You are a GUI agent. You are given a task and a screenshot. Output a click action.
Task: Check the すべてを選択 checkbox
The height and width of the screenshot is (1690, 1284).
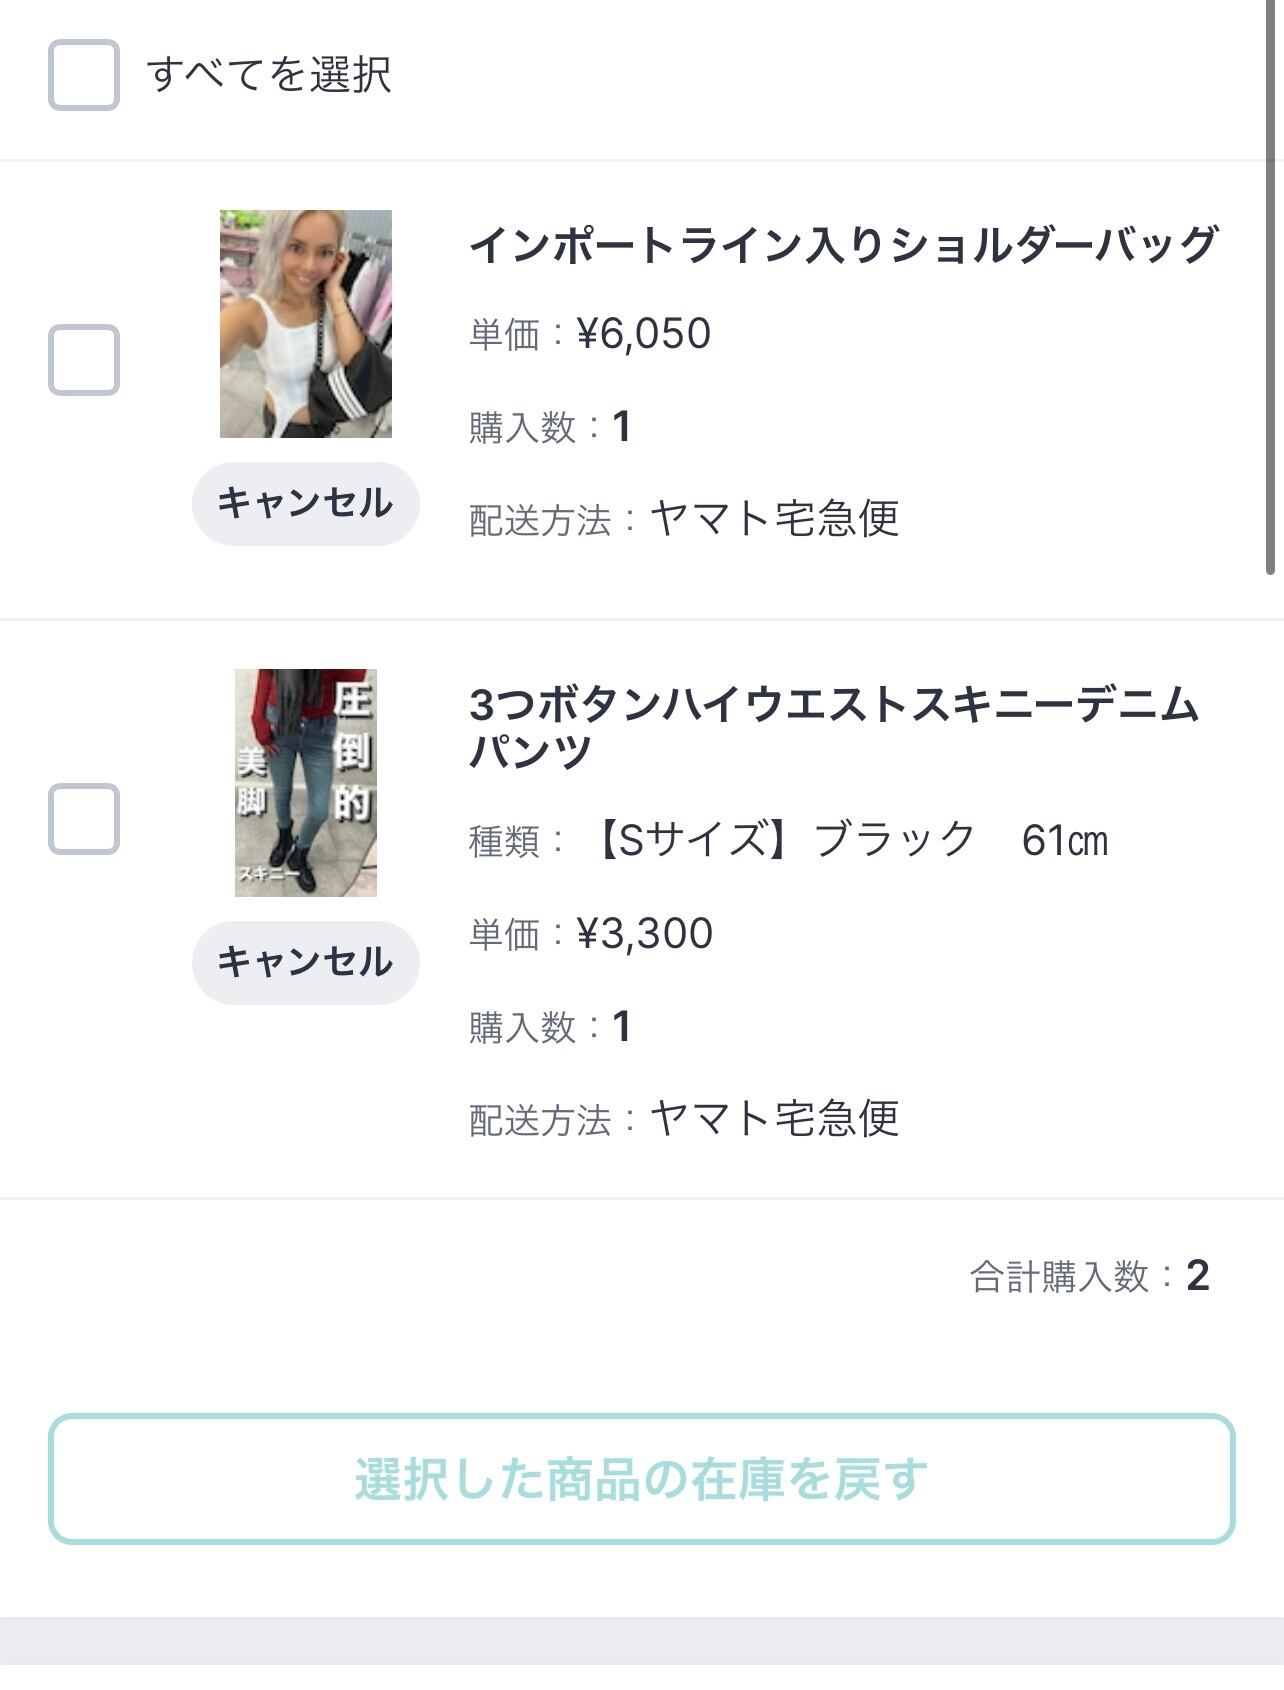coord(84,75)
